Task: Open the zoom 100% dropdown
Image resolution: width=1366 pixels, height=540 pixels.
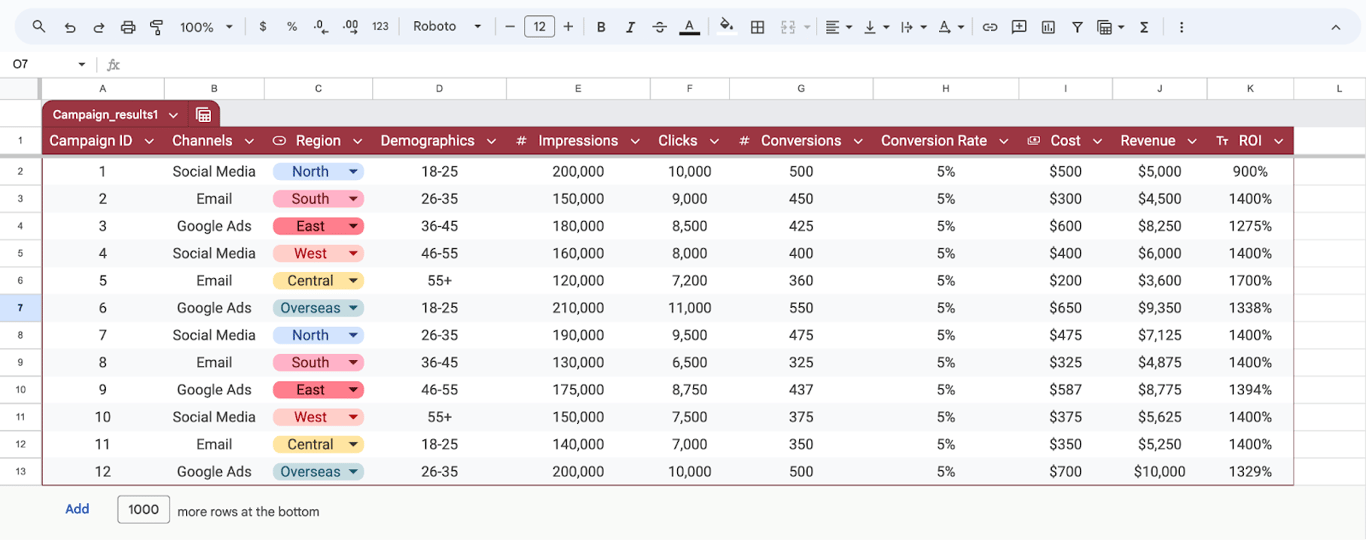Action: pyautogui.click(x=206, y=27)
